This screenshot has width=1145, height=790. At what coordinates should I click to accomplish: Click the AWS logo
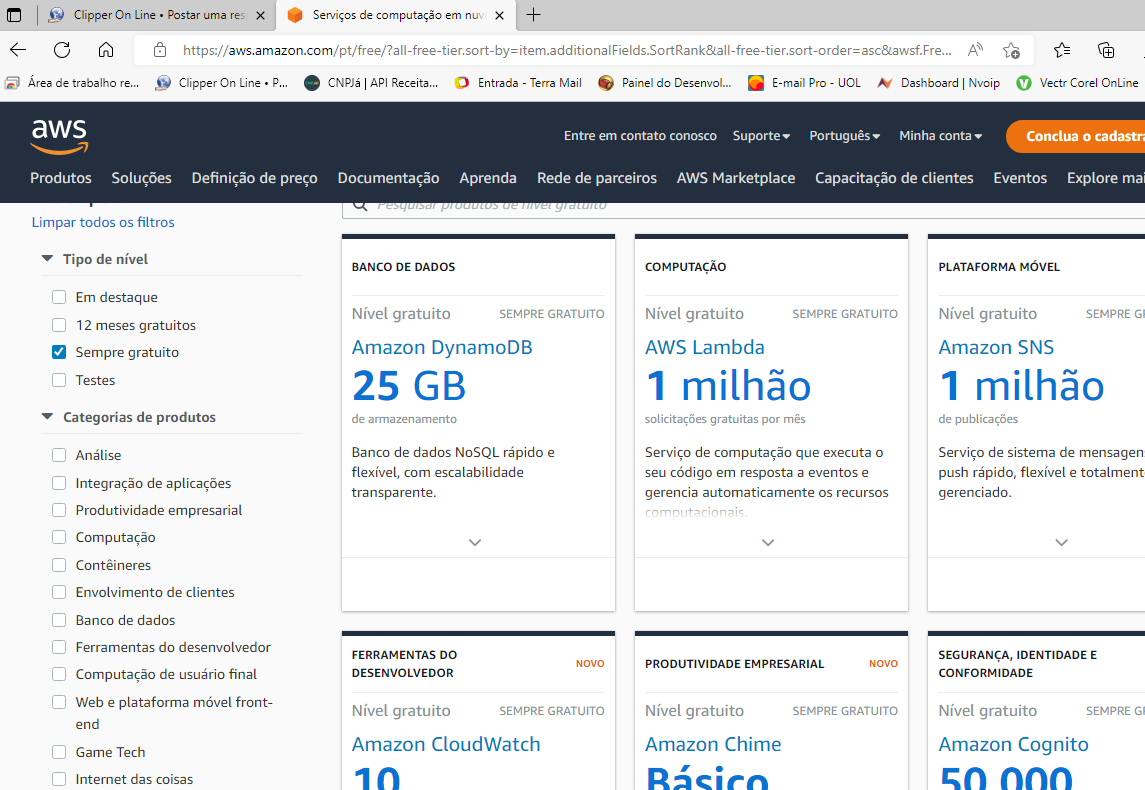pyautogui.click(x=59, y=137)
